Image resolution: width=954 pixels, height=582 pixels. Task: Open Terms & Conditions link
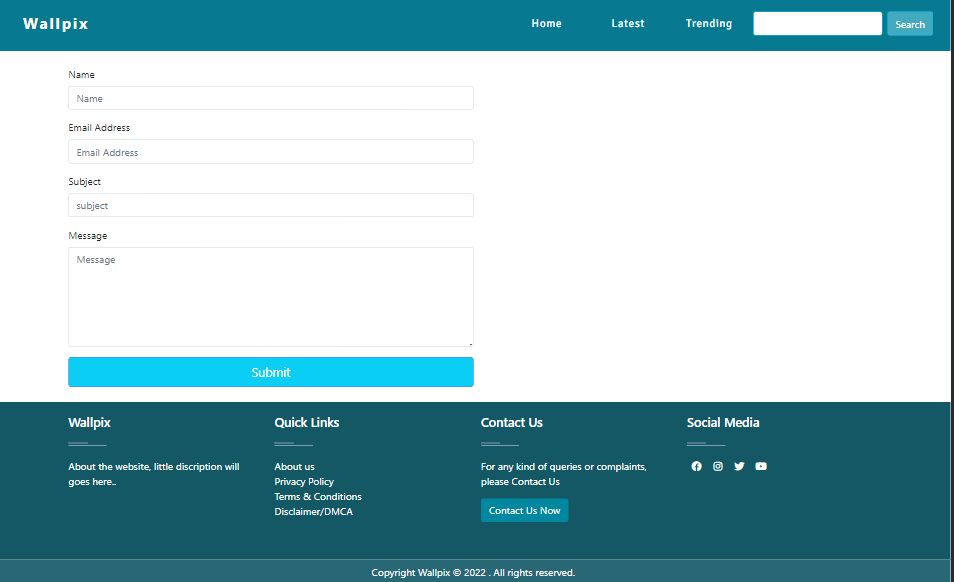(318, 497)
